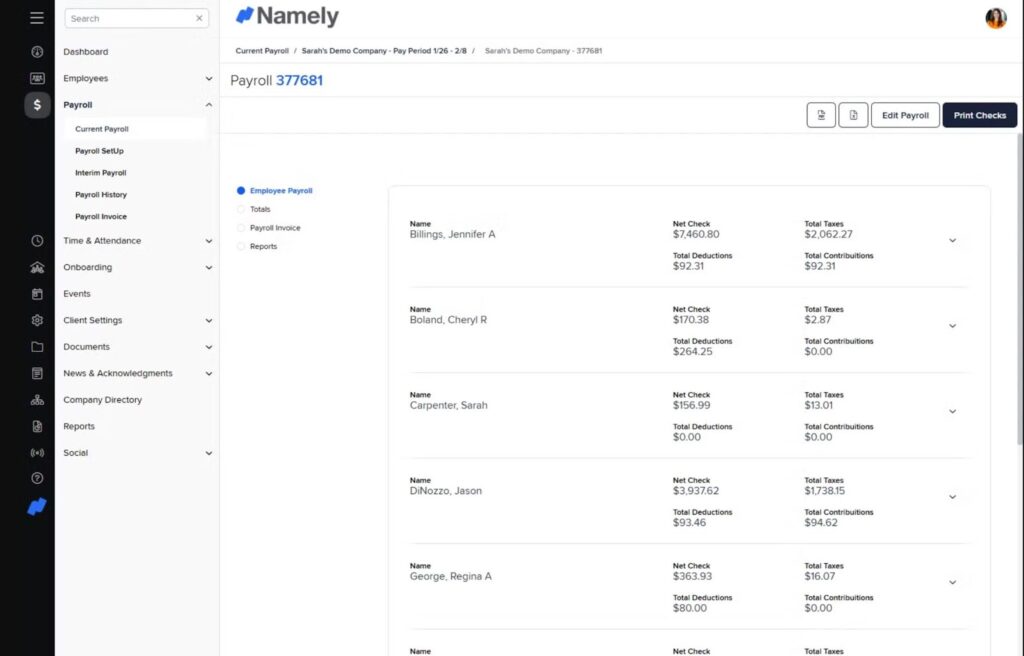This screenshot has height=656, width=1024.
Task: Click George net check $363.93
Action: click(692, 576)
